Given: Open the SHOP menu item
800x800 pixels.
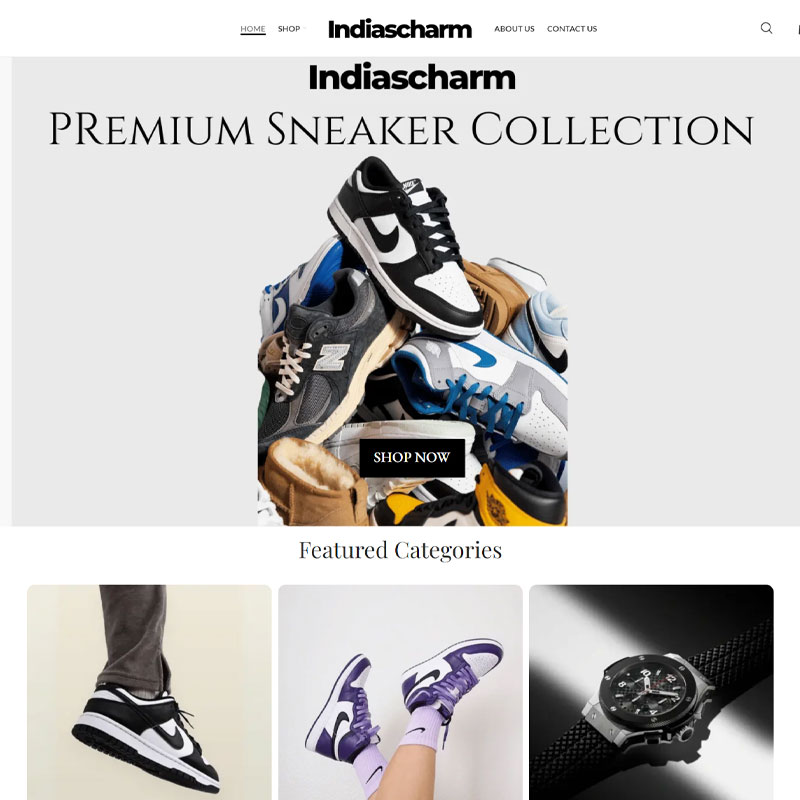Looking at the screenshot, I should (289, 29).
